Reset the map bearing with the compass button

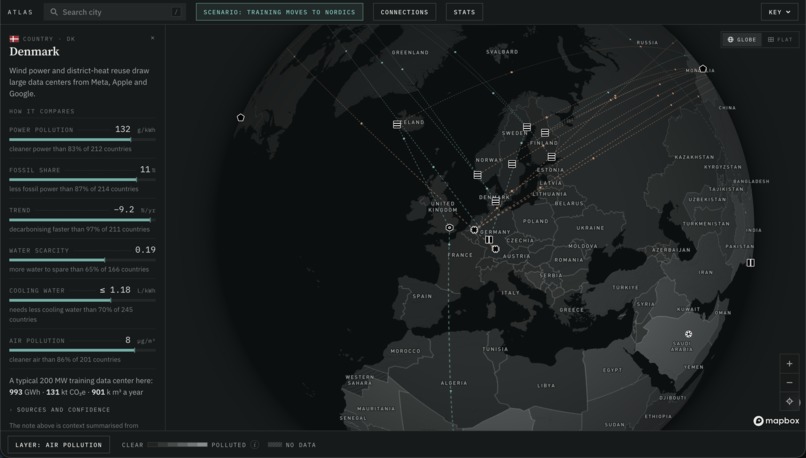click(790, 401)
